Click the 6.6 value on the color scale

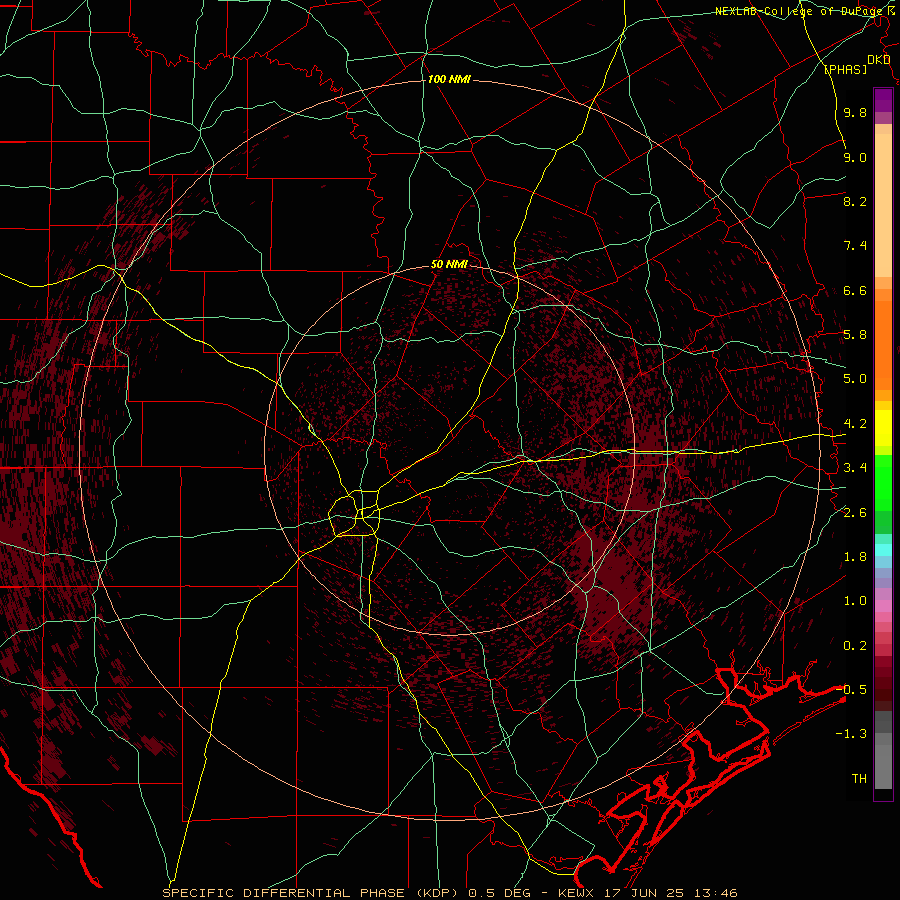coord(855,290)
